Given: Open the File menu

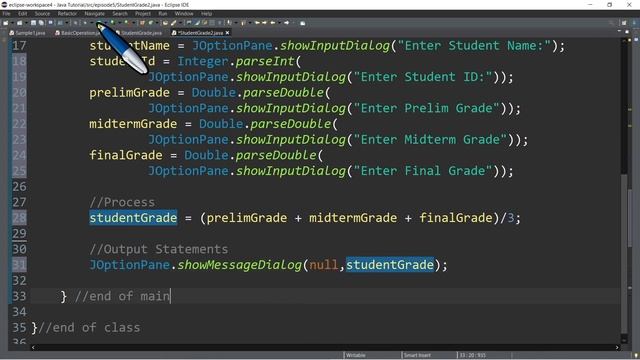Looking at the screenshot, I should point(6,13).
